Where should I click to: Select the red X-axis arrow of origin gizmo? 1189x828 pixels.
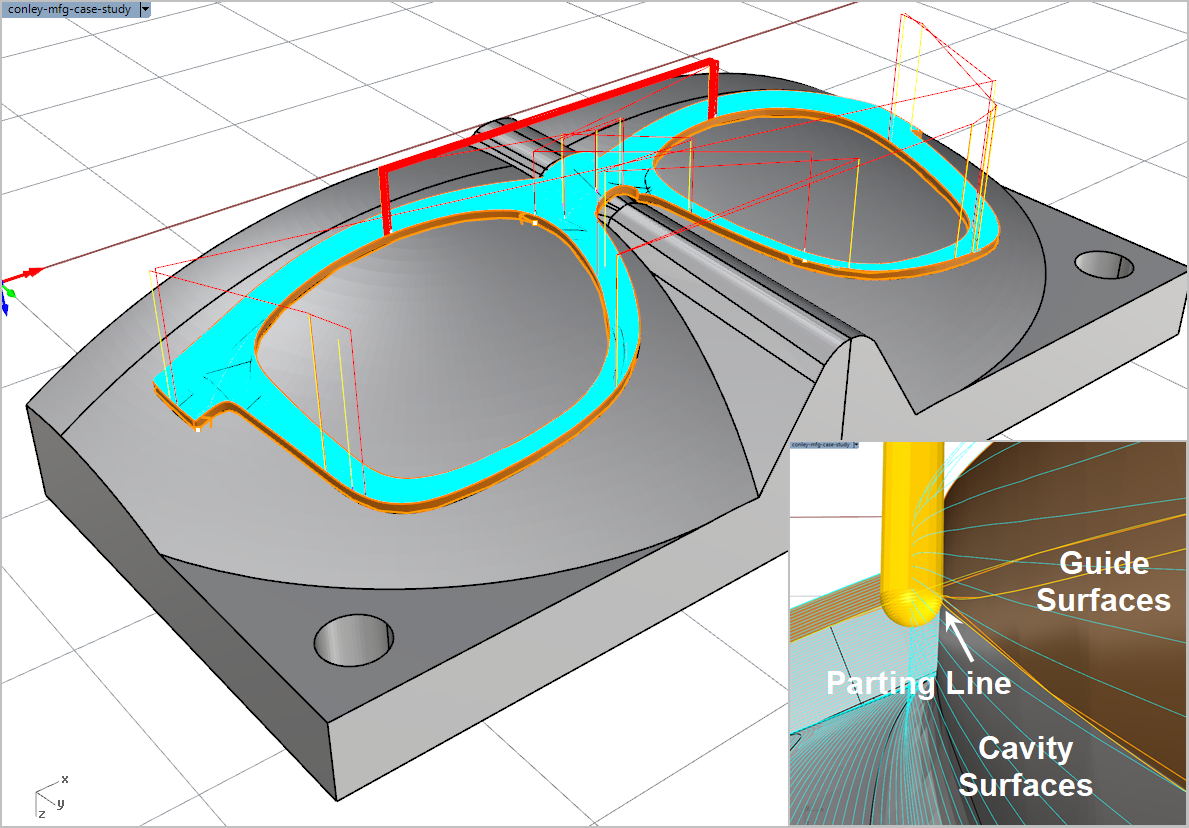click(30, 272)
